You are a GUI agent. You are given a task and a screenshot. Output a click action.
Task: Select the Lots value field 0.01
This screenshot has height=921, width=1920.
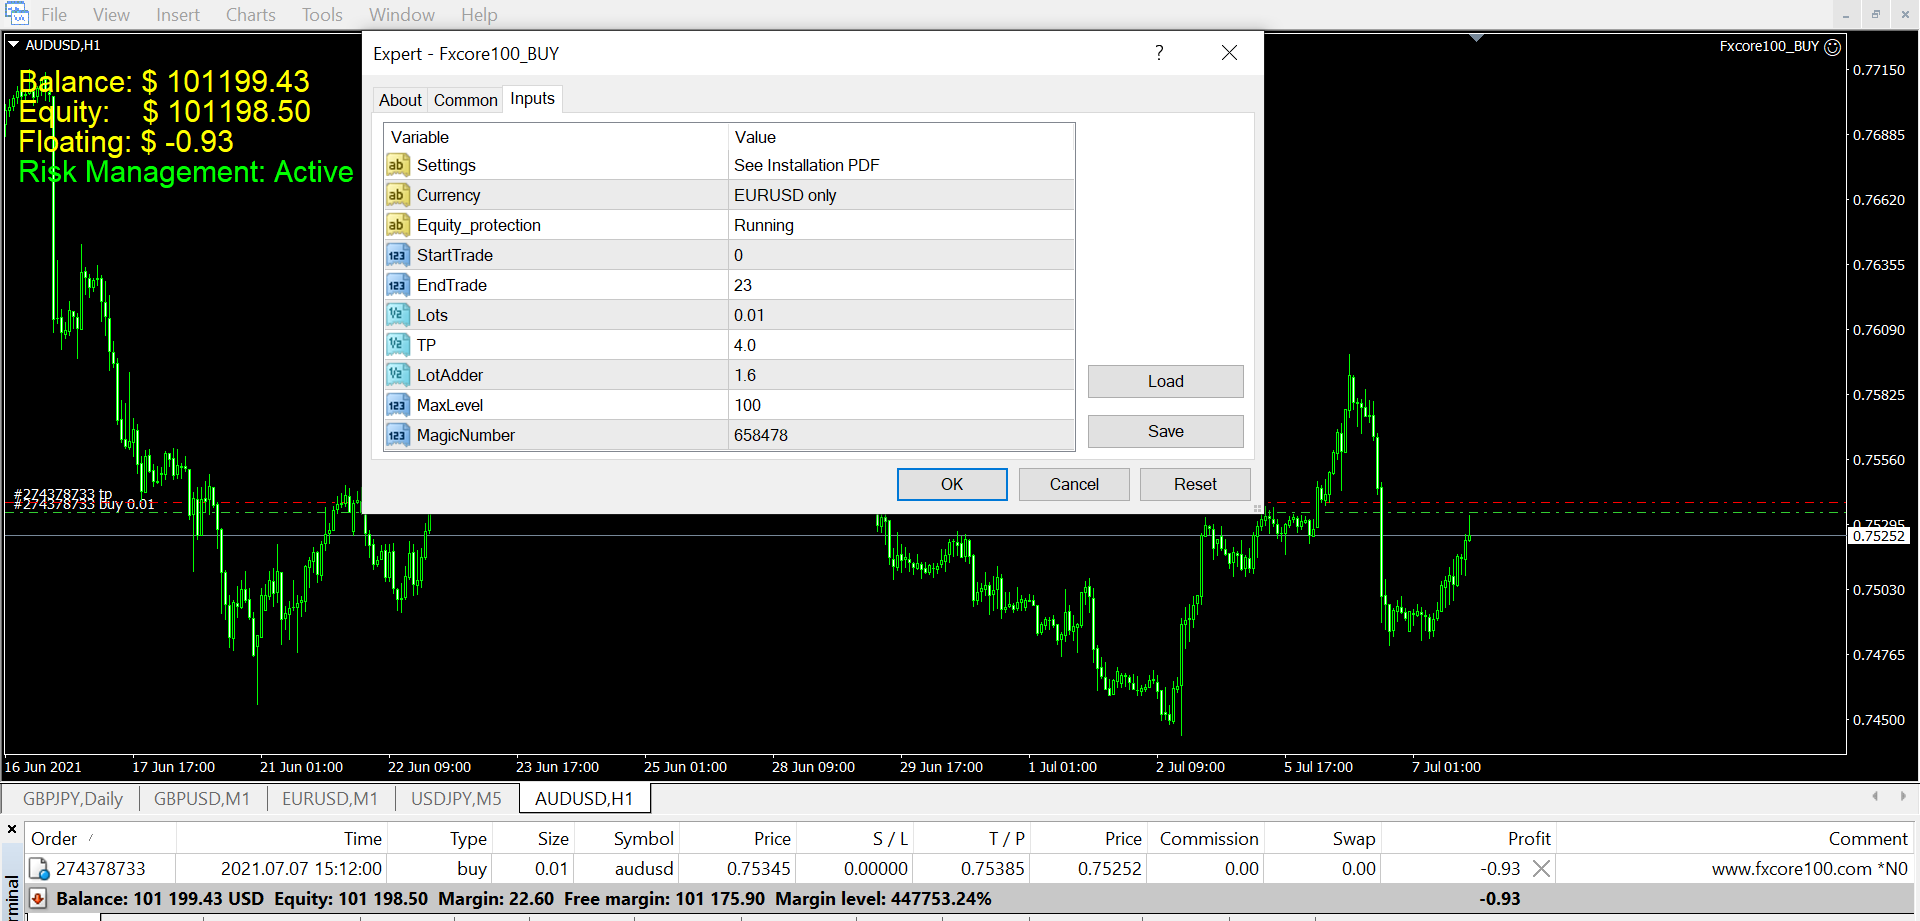point(900,315)
